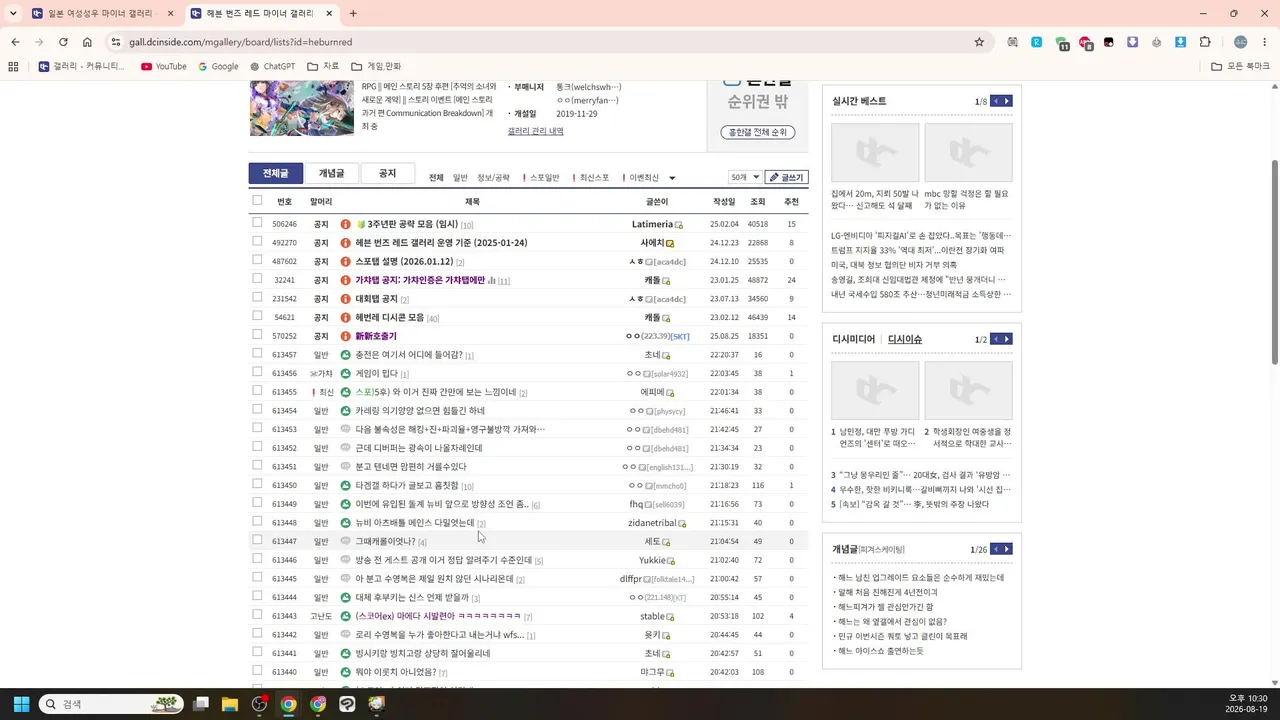Image resolution: width=1280 pixels, height=720 pixels.
Task: Open the Chrome extensions puzzle icon
Action: point(1205,42)
